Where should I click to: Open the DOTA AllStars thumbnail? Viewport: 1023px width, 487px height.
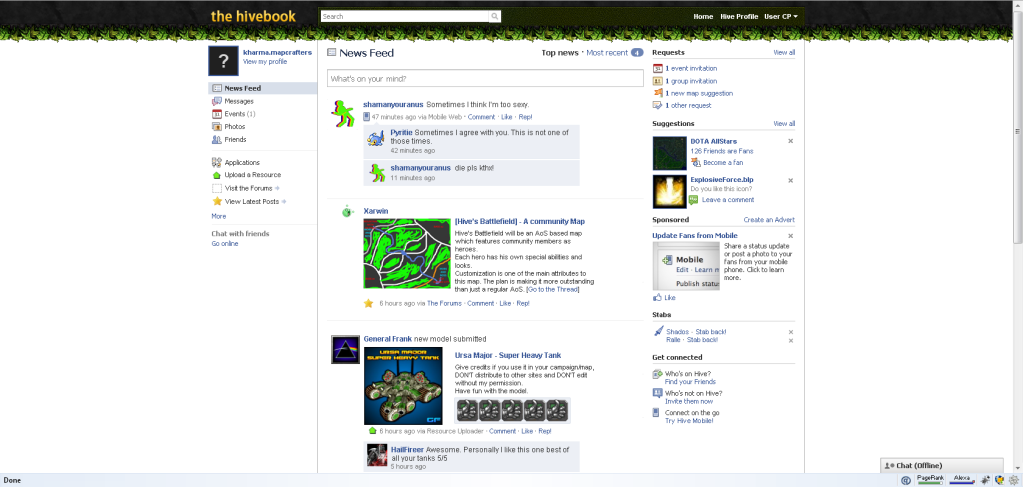point(669,153)
